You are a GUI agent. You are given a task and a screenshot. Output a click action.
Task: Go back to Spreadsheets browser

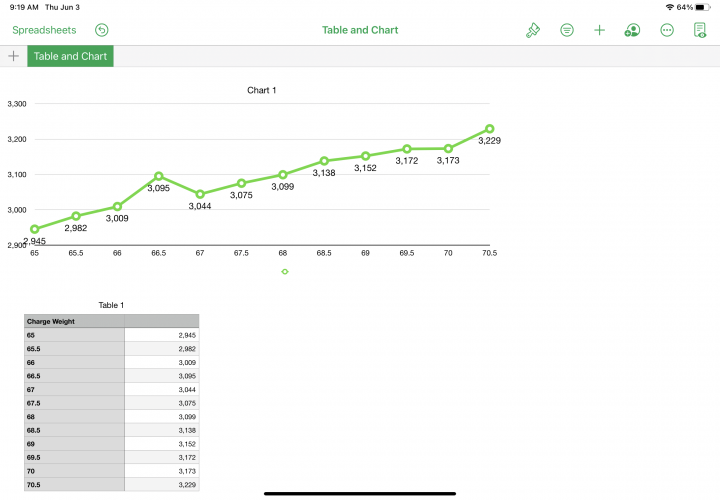pos(44,30)
